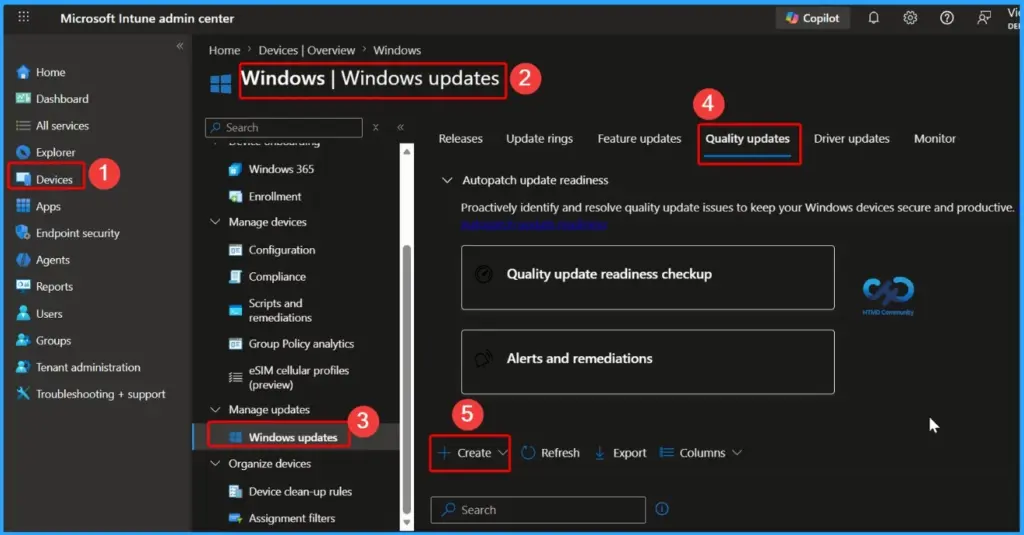The image size is (1024, 535).
Task: Open eSIM cellular profiles (preview)
Action: point(298,378)
